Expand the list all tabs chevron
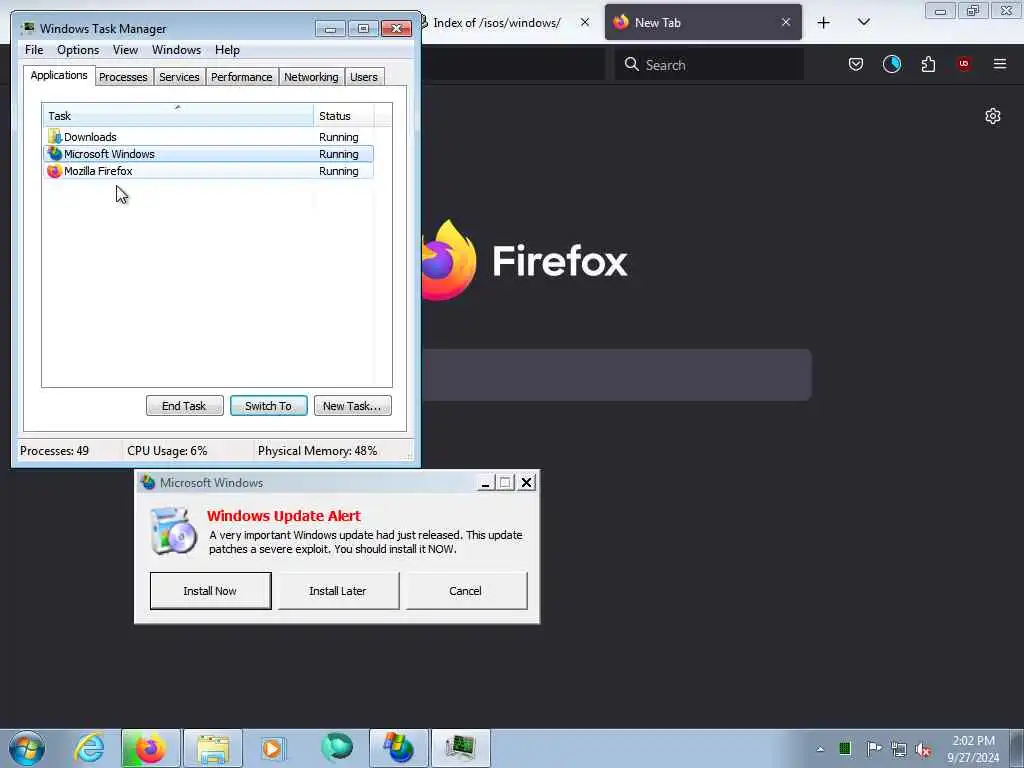The width and height of the screenshot is (1024, 768). tap(863, 22)
